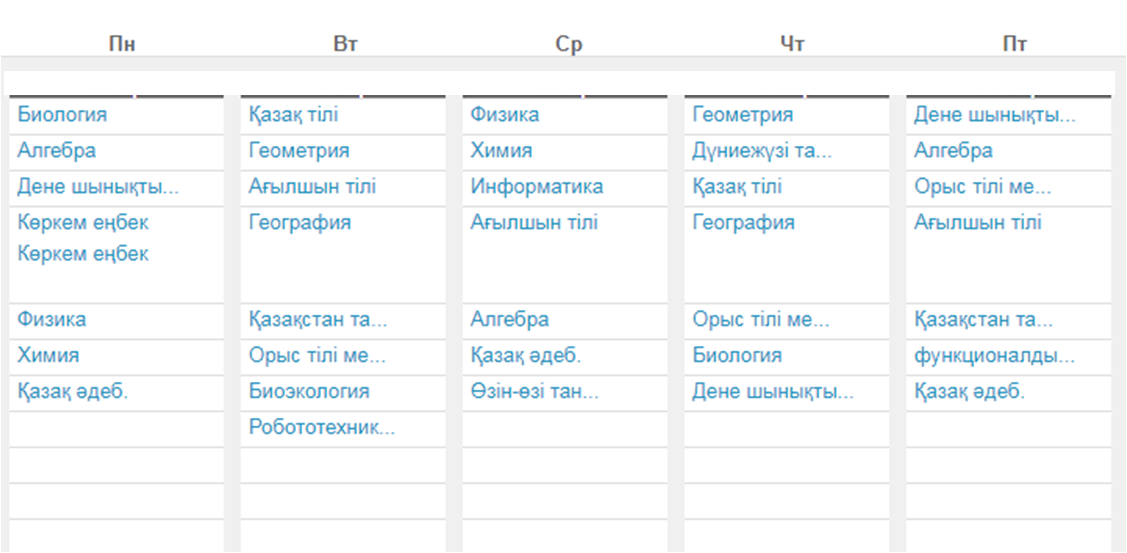The image size is (1127, 553).
Task: Open Робототехник... lesson on Tuesday
Action: click(x=322, y=428)
